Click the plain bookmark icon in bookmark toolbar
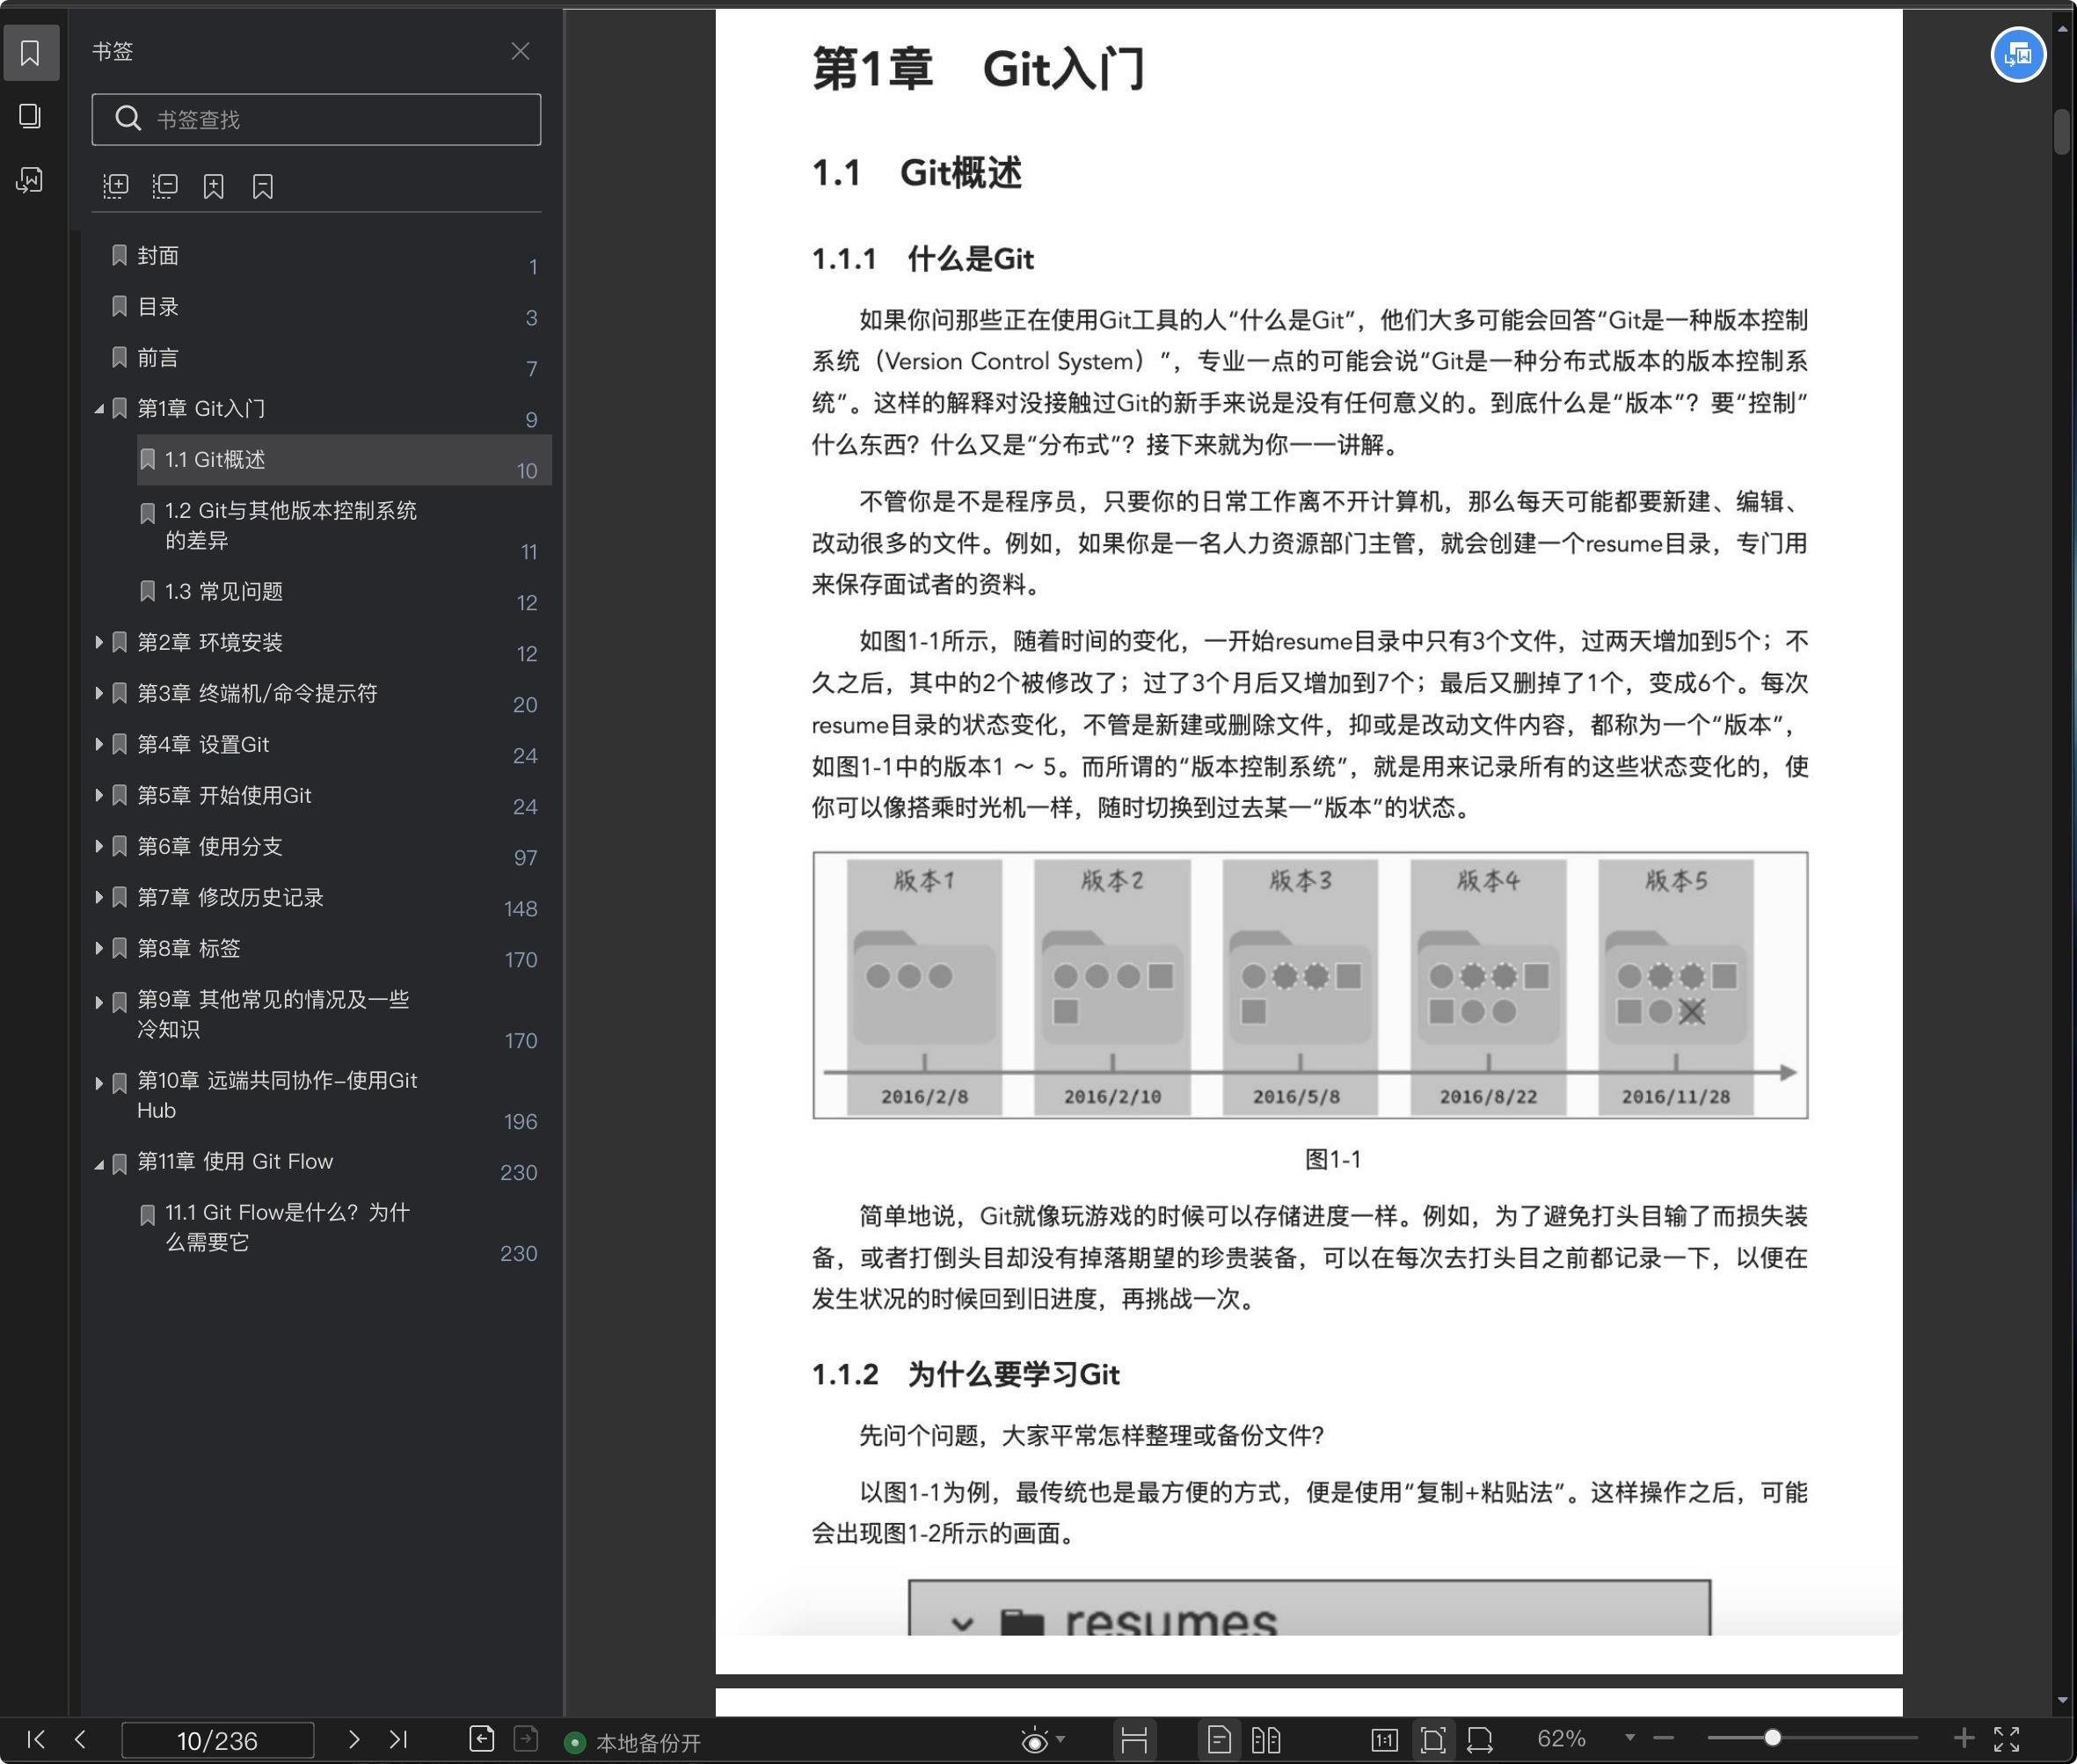The width and height of the screenshot is (2077, 1764). (x=263, y=186)
